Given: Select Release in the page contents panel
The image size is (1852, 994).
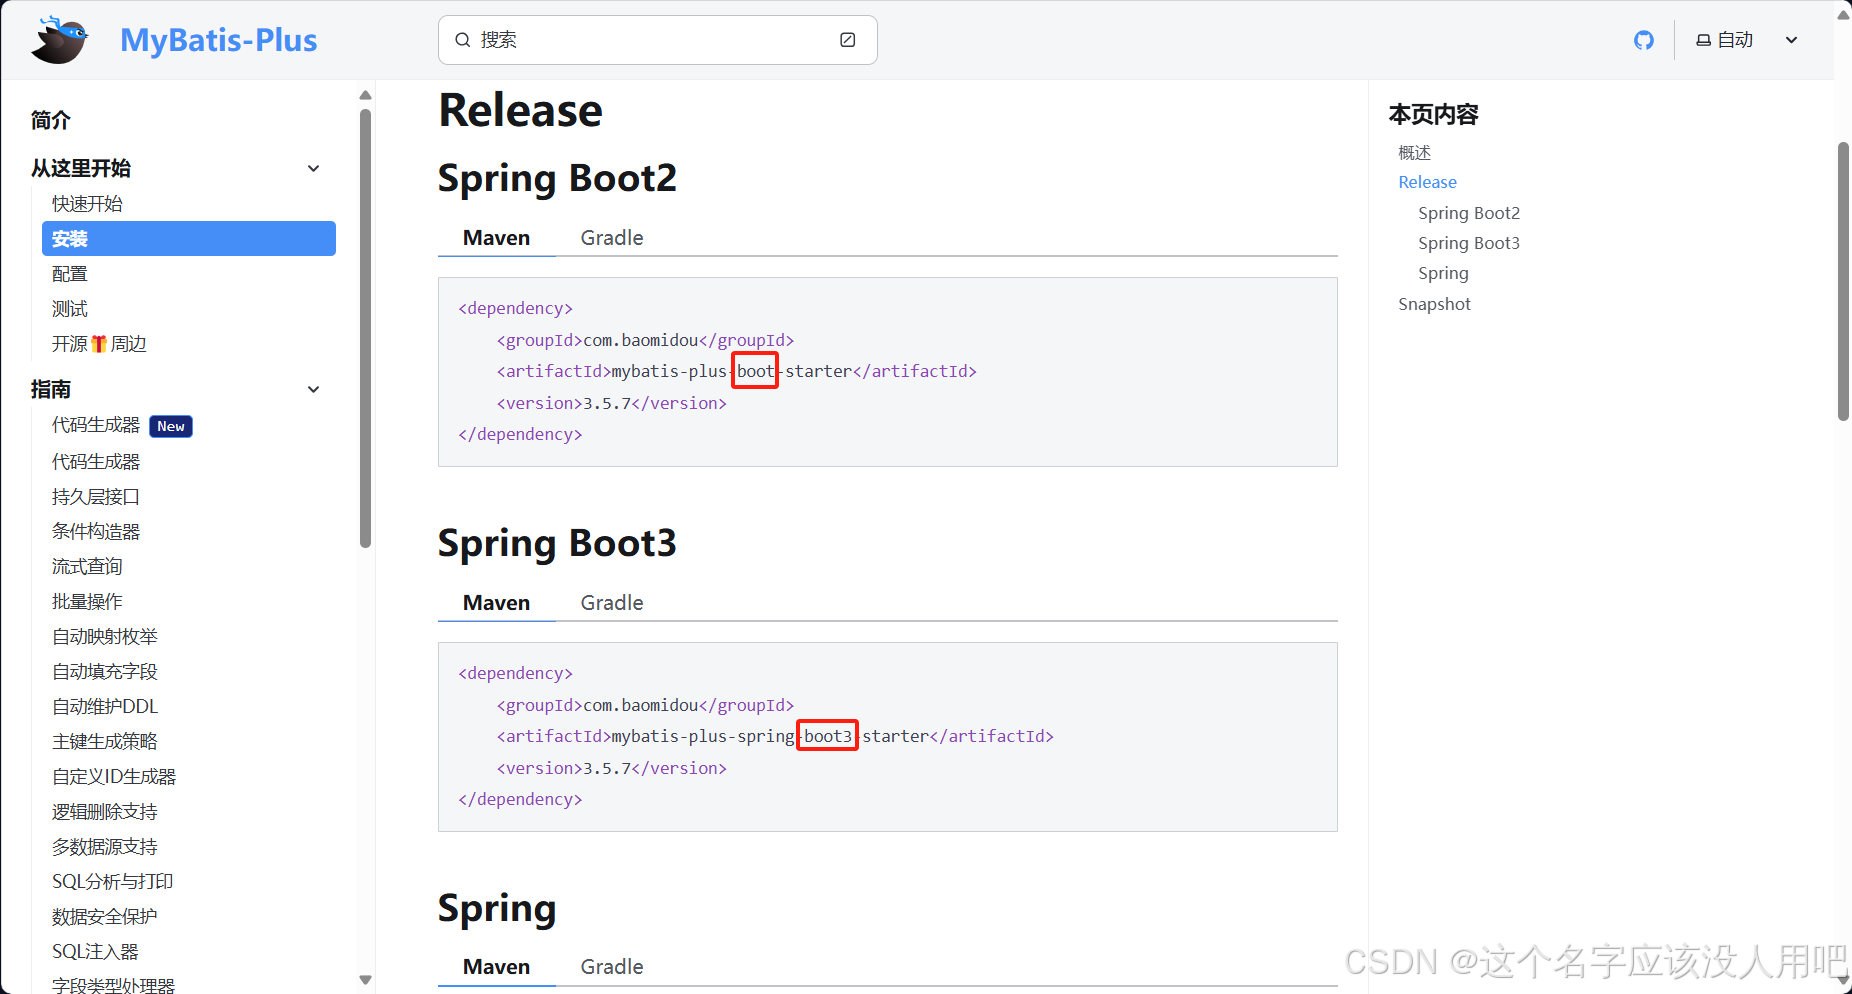Looking at the screenshot, I should pos(1427,181).
